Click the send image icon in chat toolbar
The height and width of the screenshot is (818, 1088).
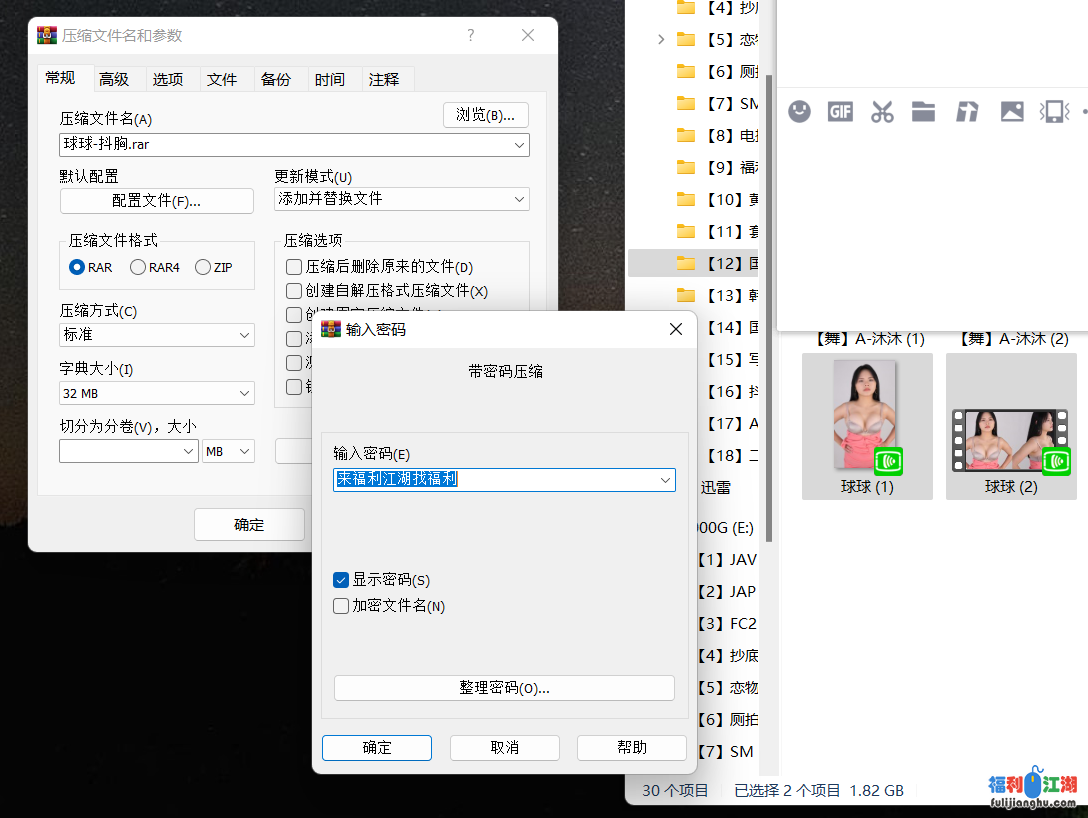1011,111
